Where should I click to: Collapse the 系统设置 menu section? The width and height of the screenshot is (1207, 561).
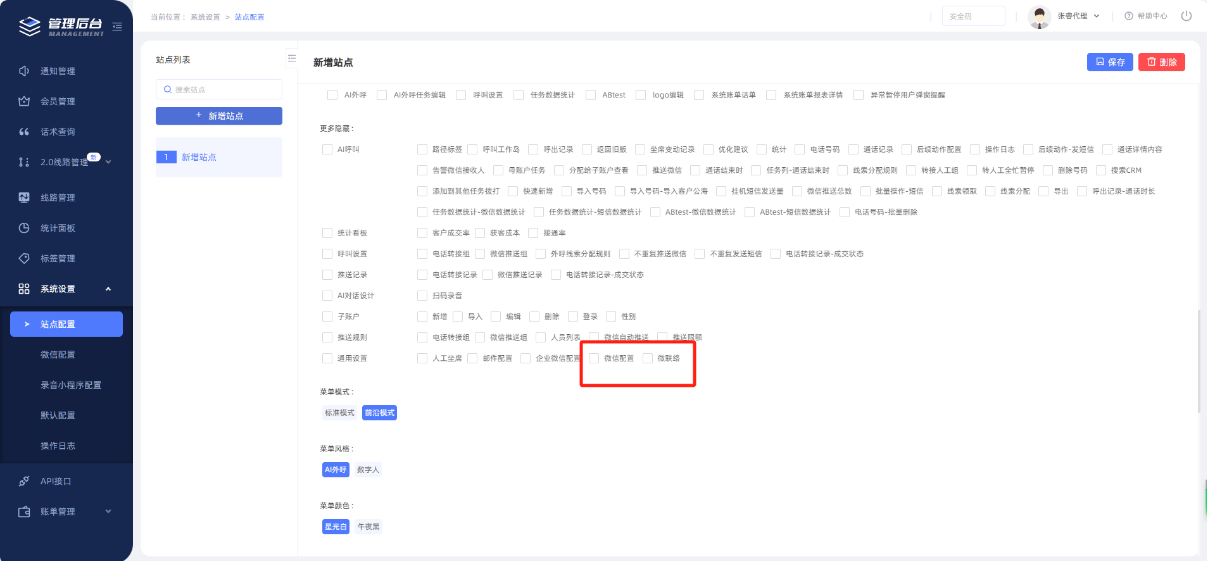click(108, 289)
